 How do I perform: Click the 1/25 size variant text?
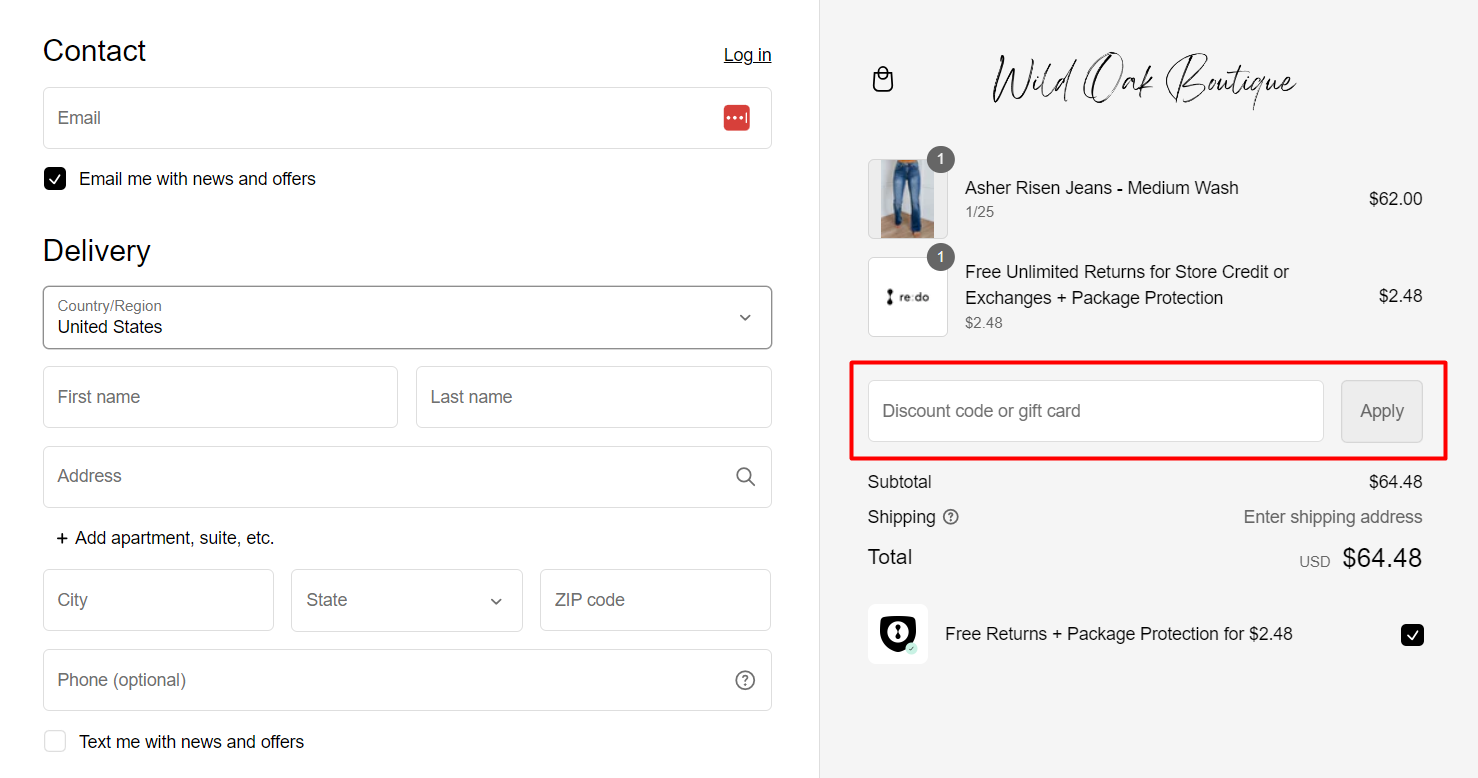tap(980, 212)
